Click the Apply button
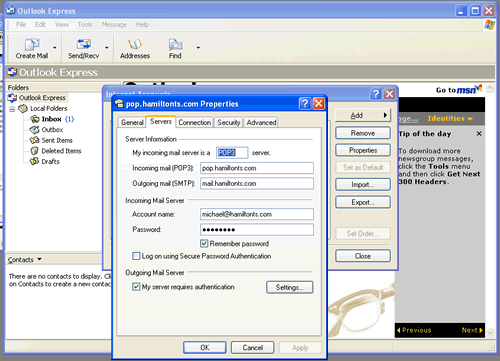This screenshot has width=500, height=361. tap(300, 348)
